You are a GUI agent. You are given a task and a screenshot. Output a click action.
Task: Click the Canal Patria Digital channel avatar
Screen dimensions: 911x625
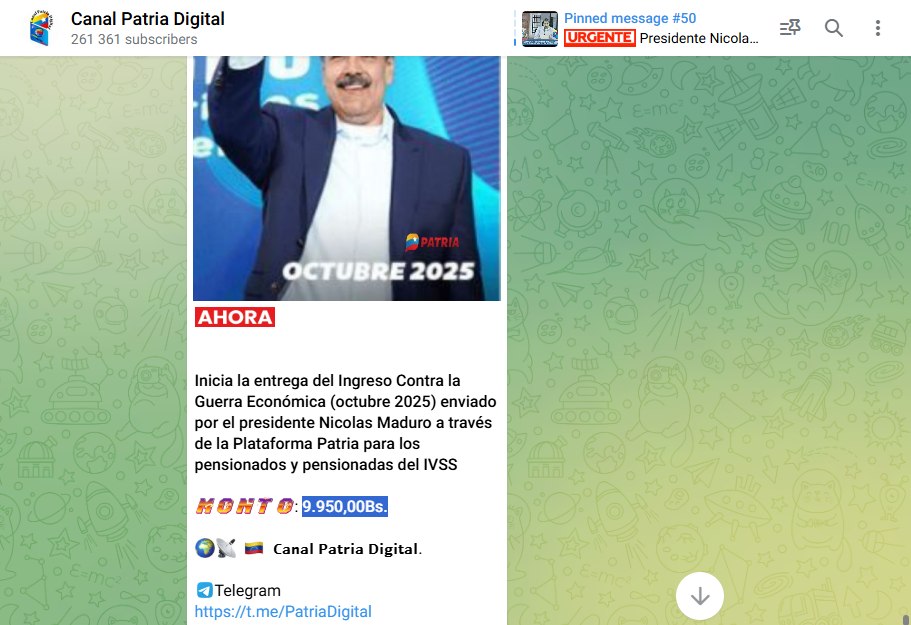(40, 28)
